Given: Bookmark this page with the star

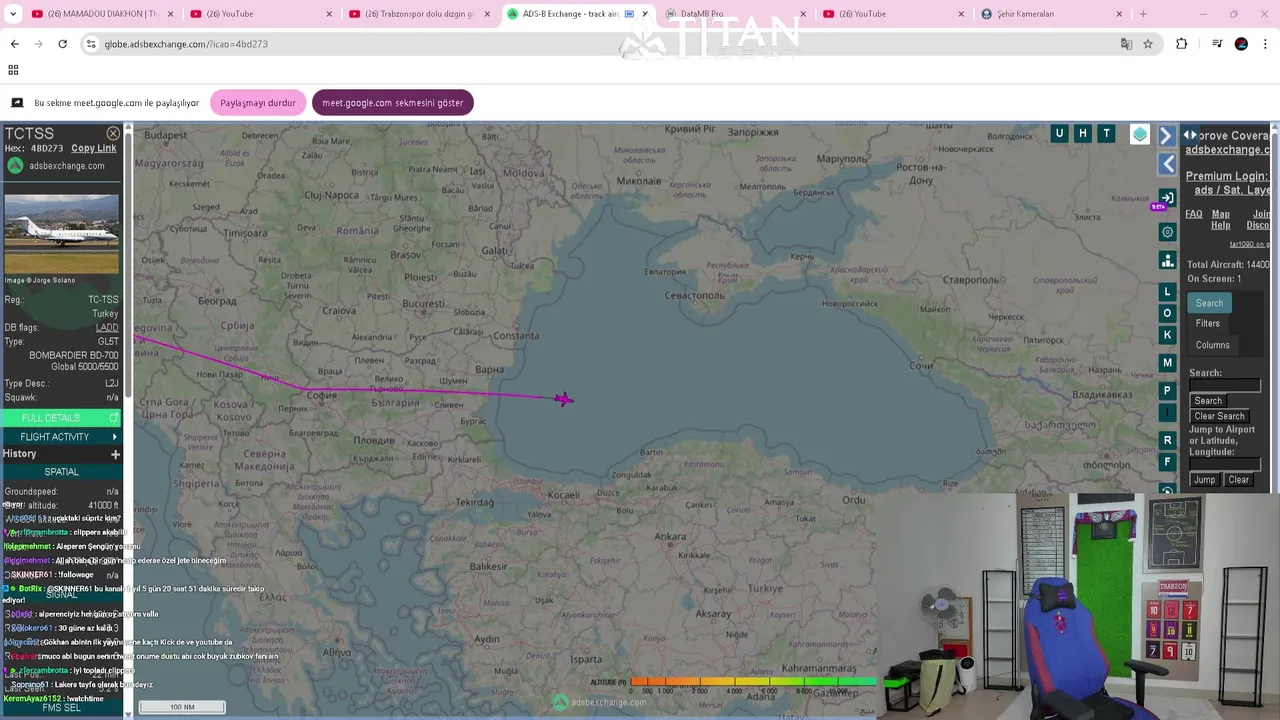Looking at the screenshot, I should click(x=1148, y=44).
